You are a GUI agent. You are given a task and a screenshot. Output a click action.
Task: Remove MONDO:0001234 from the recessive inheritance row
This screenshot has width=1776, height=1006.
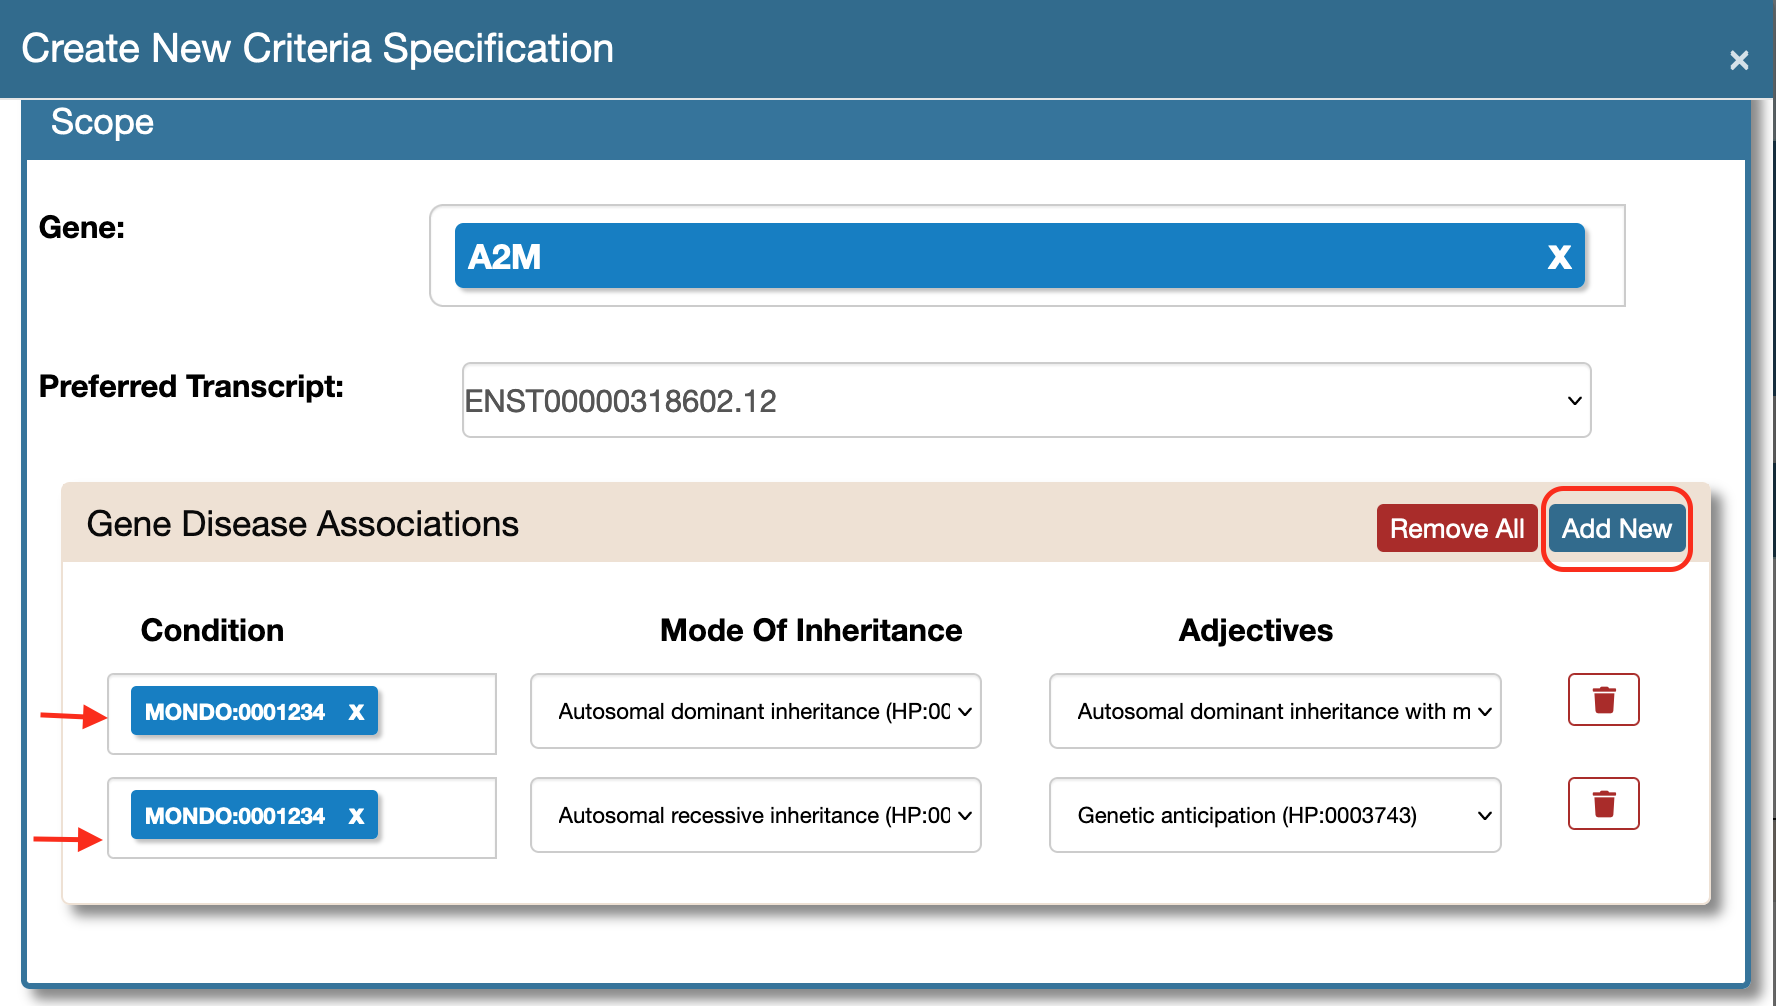click(356, 816)
